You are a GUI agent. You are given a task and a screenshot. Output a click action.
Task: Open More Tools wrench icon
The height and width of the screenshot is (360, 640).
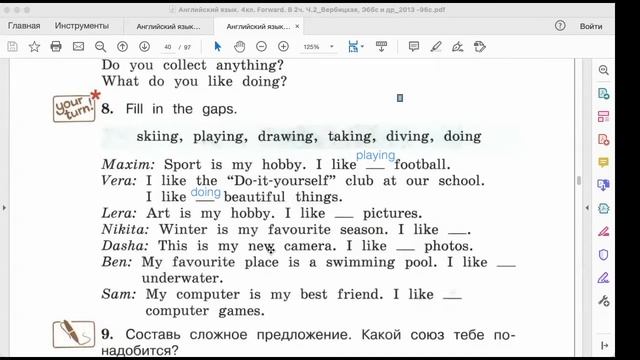click(x=604, y=301)
